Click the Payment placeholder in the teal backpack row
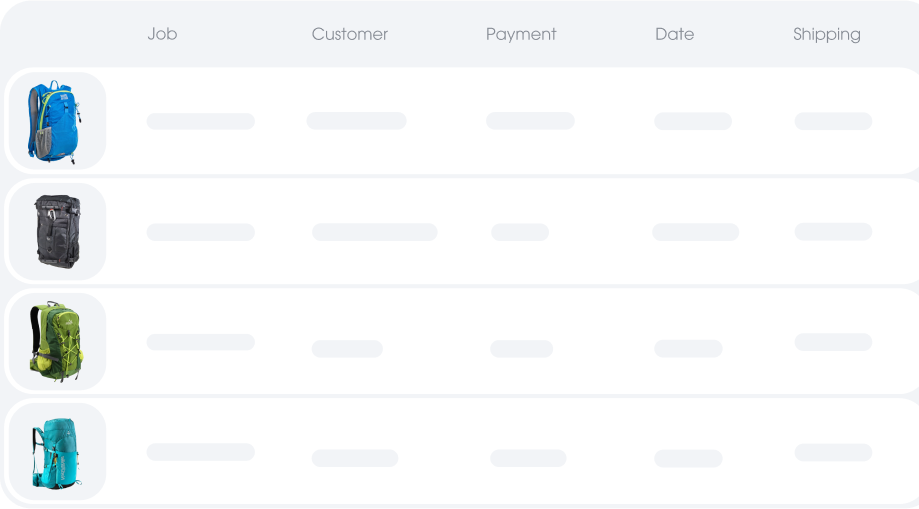The width and height of the screenshot is (919, 509). click(x=528, y=458)
